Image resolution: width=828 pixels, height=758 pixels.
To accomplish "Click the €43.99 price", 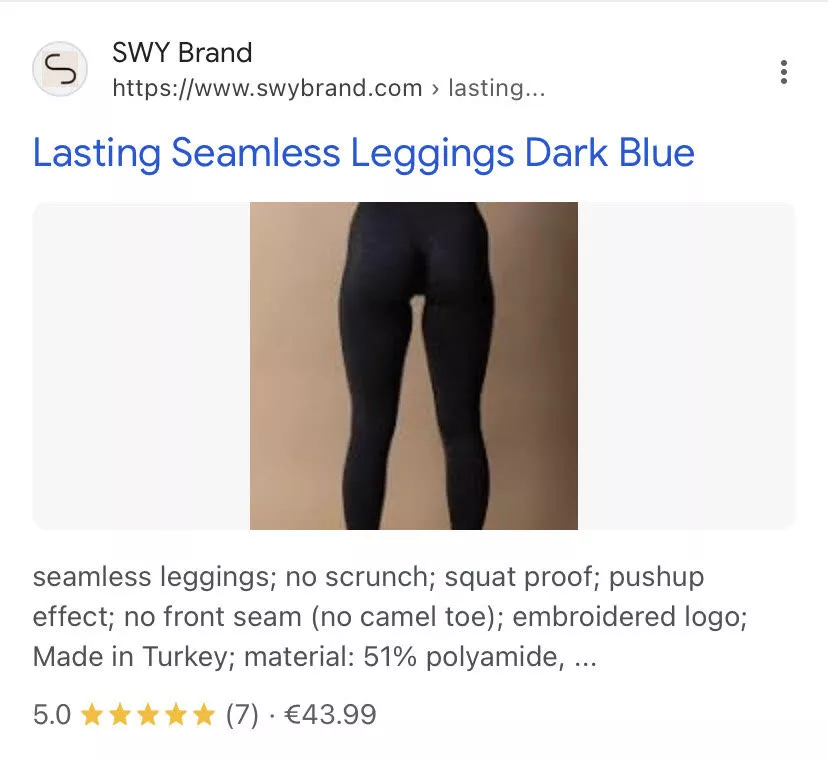I will pos(330,715).
